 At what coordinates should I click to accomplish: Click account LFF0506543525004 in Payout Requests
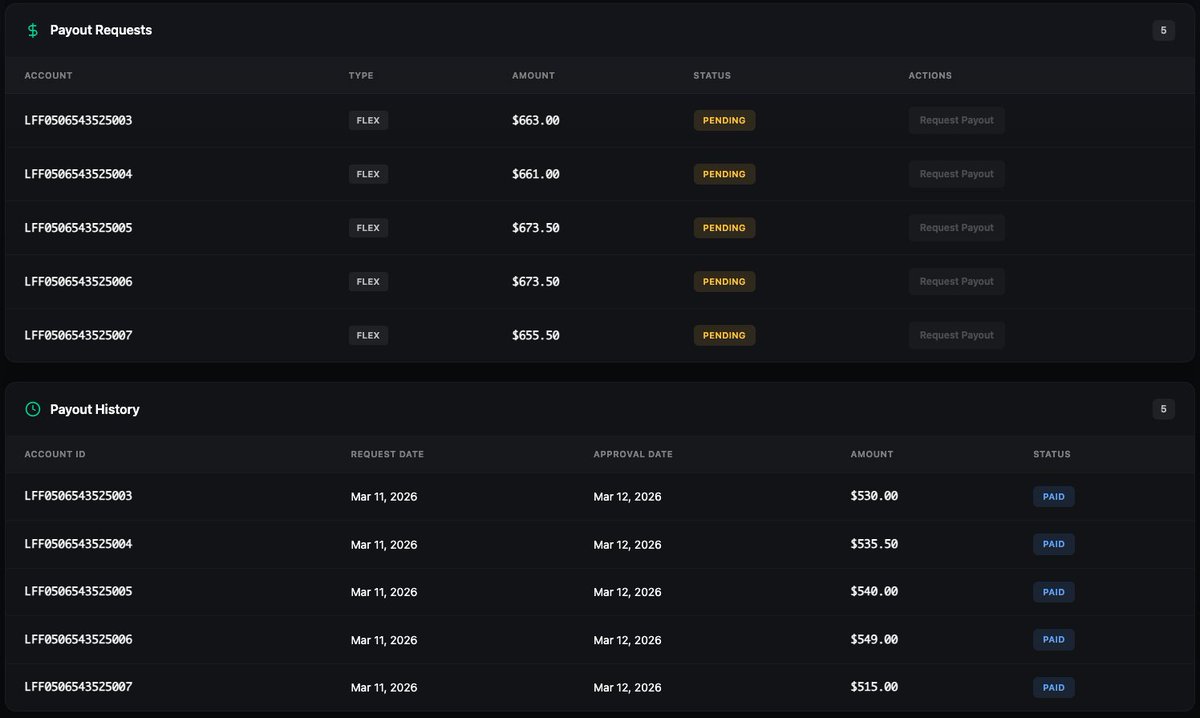click(x=78, y=174)
